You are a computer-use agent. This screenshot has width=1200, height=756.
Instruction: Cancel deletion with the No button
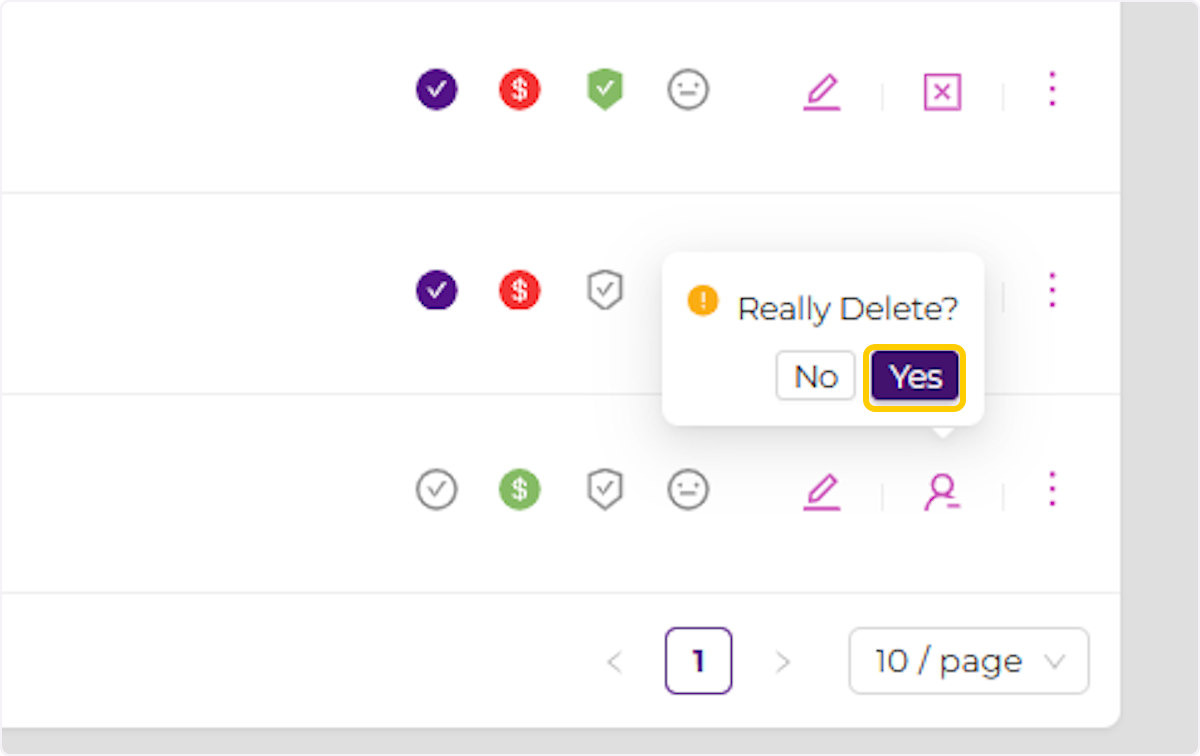815,375
